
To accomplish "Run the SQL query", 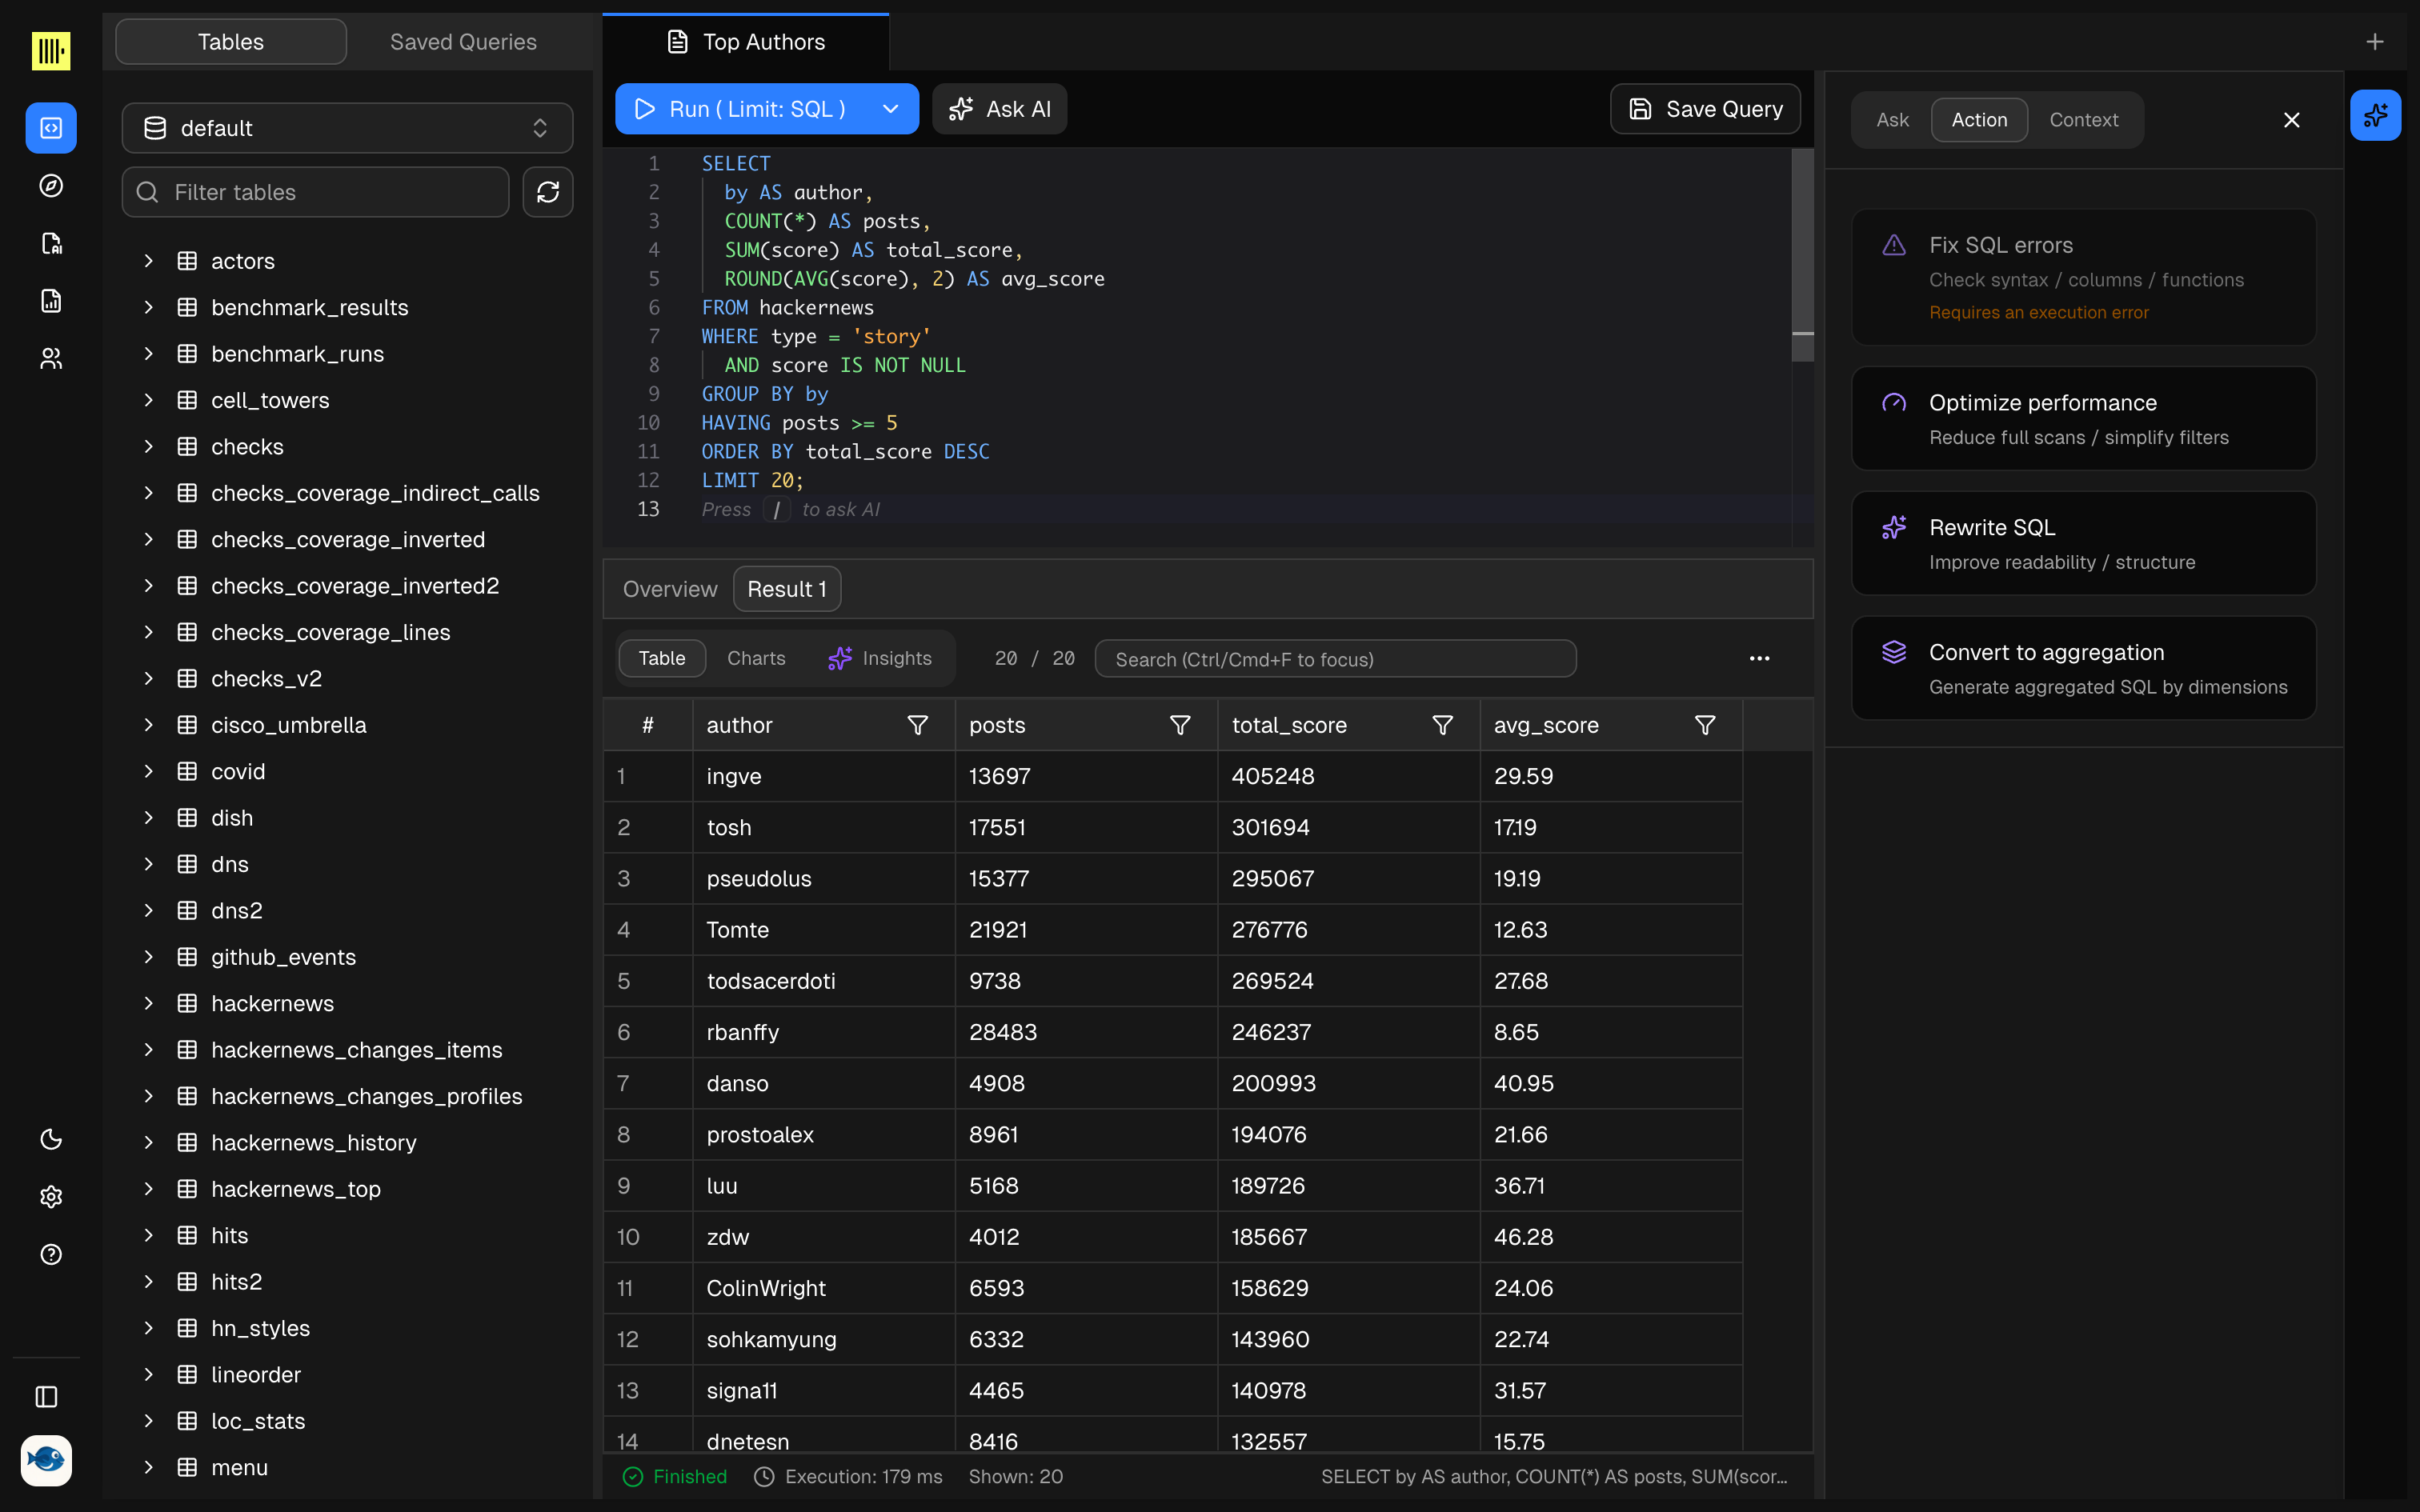I will [x=742, y=109].
